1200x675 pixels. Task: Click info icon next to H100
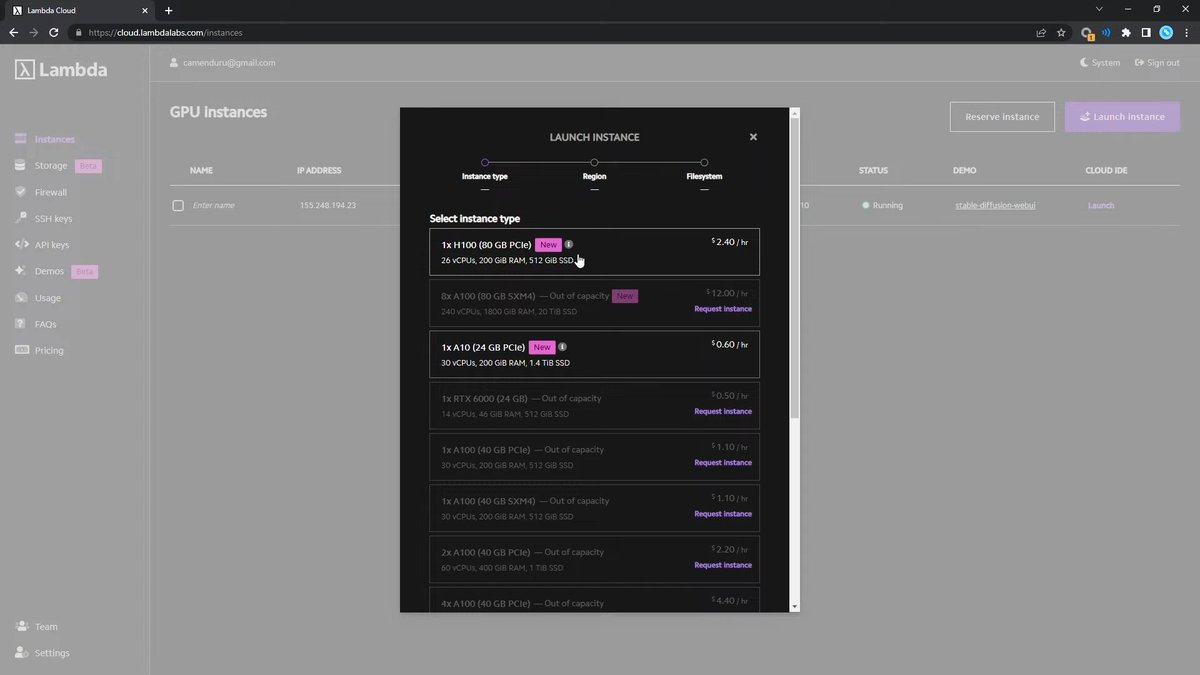[569, 244]
